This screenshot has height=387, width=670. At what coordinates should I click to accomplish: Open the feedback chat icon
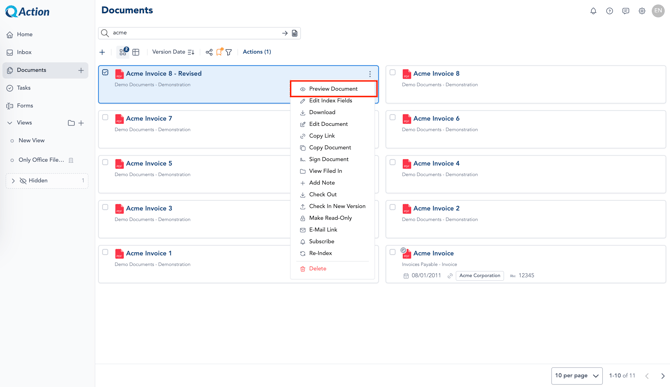626,11
